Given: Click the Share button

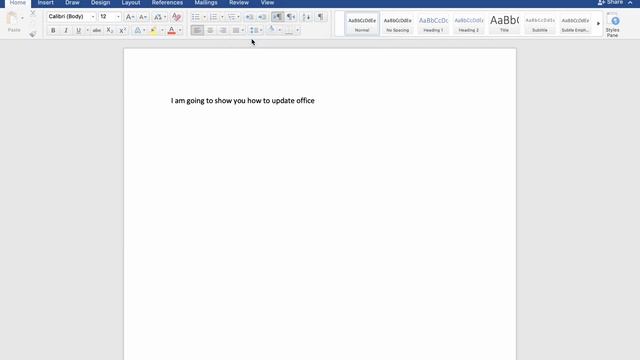Looking at the screenshot, I should pyautogui.click(x=610, y=2).
